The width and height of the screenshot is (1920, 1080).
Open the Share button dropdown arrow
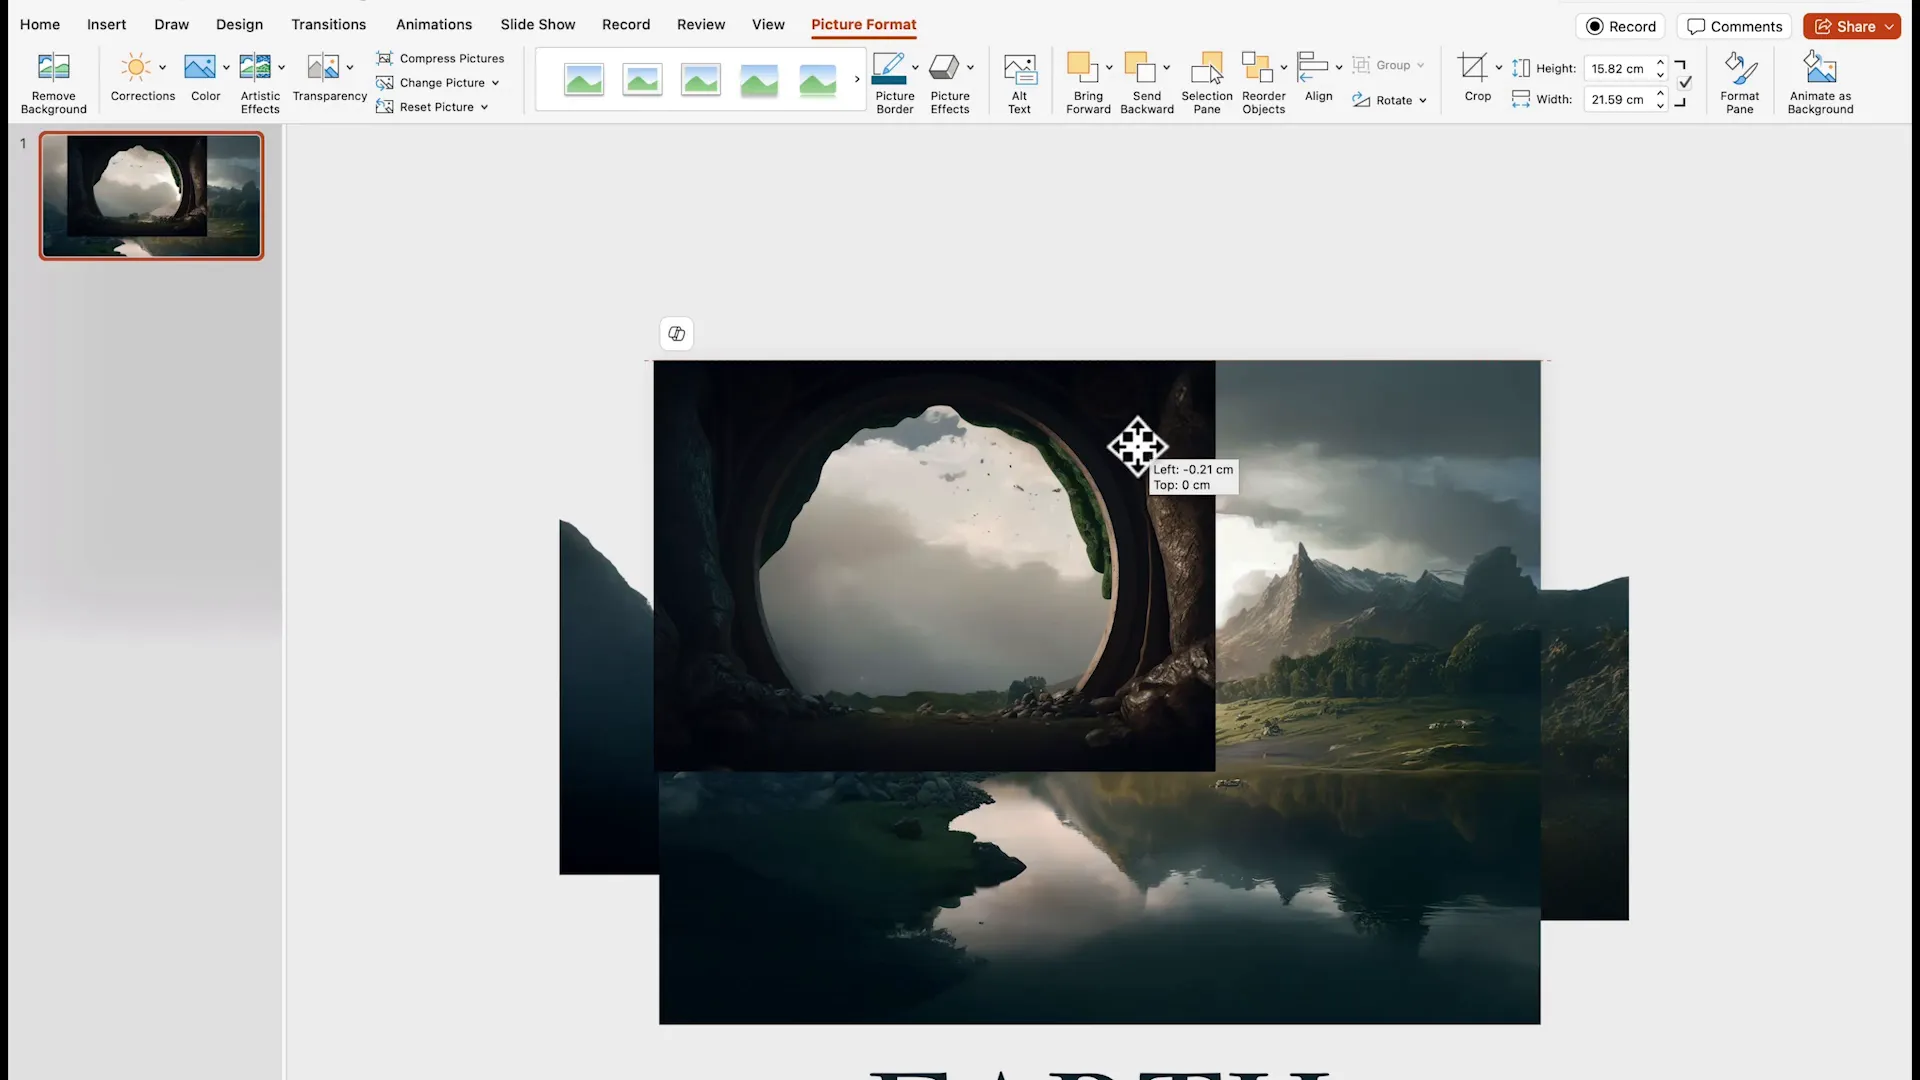point(1889,27)
